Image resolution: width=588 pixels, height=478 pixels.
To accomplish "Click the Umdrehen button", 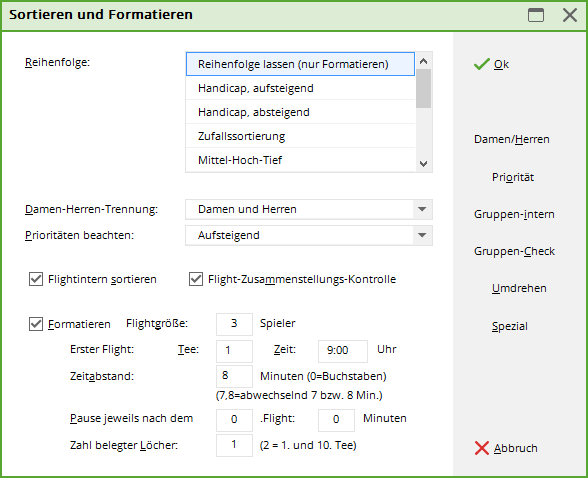I will 519,288.
